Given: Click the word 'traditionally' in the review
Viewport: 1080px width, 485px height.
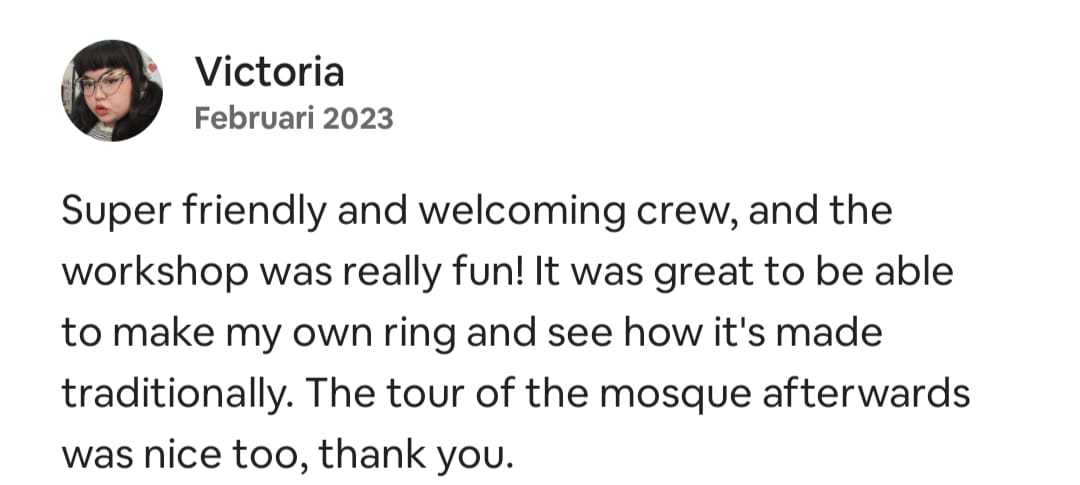Looking at the screenshot, I should coord(173,394).
